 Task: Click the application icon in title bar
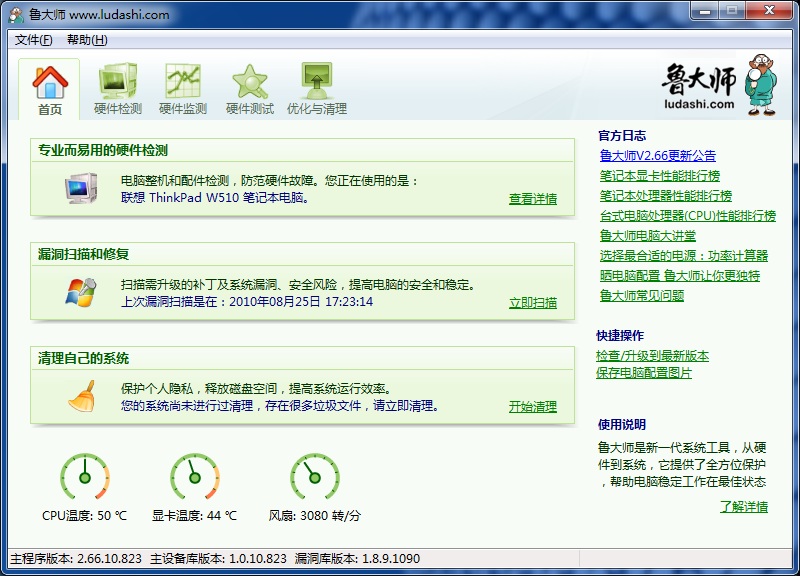click(16, 14)
